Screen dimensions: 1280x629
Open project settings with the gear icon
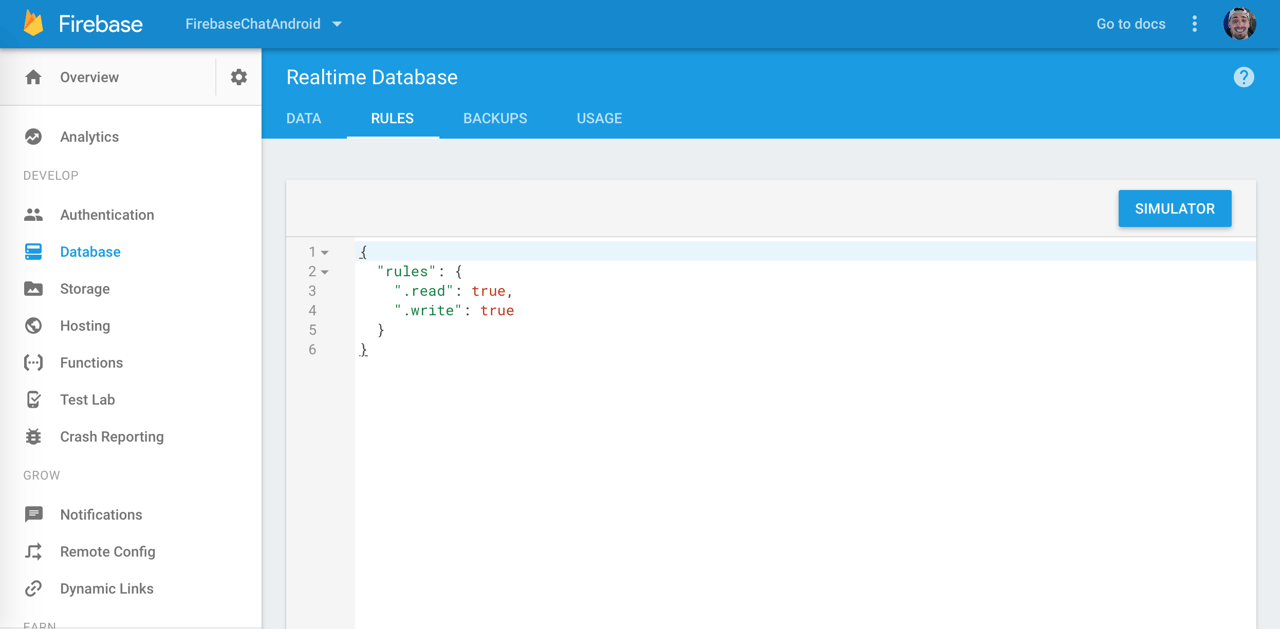pos(237,76)
